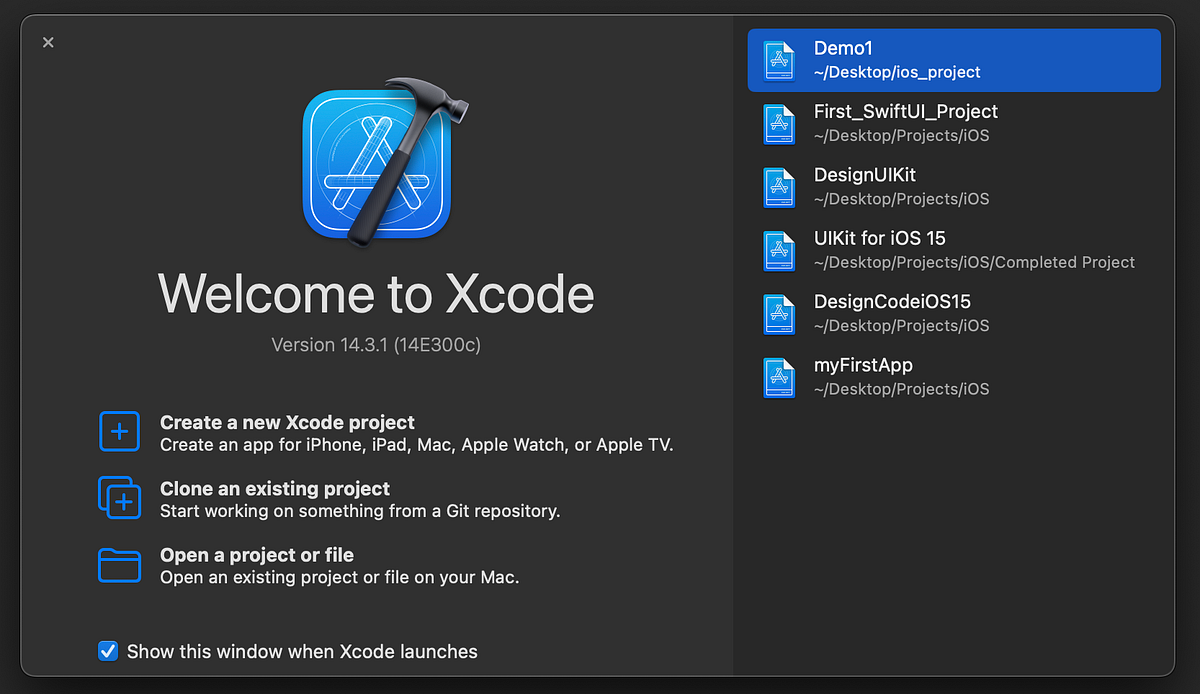Click the First_SwiftUI_Project file icon
Screen dimensions: 1200x694
tap(779, 123)
